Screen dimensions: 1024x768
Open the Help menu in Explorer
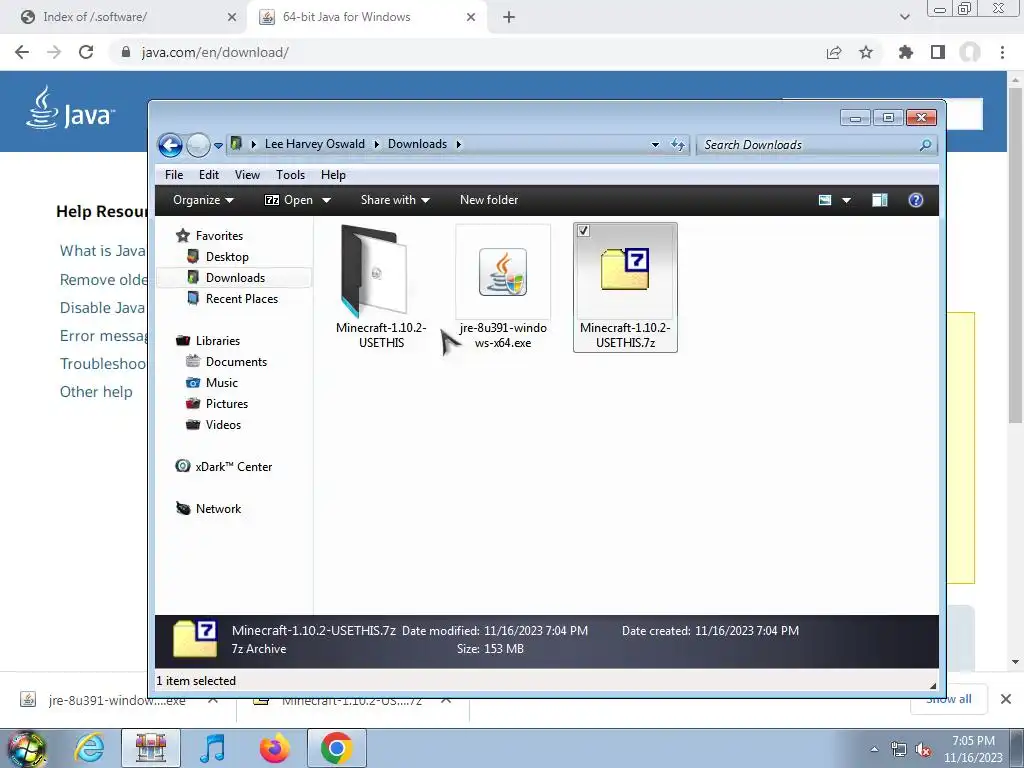(333, 175)
